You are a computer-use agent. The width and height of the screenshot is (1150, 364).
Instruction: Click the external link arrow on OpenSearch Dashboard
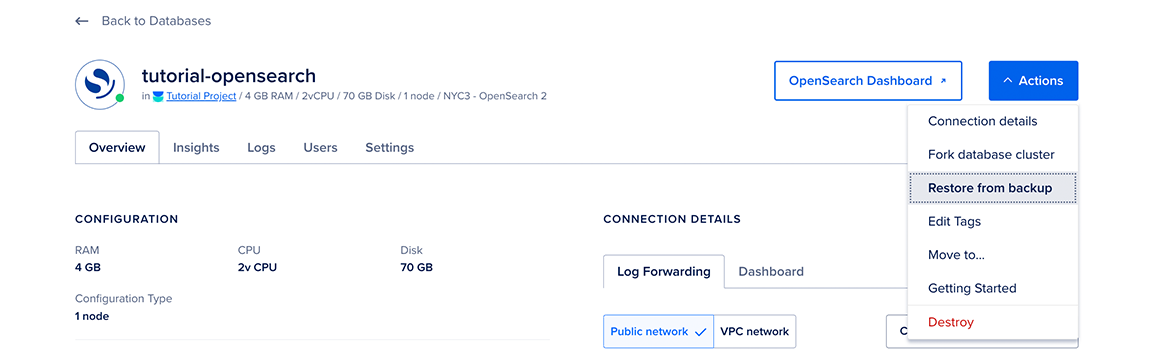(x=943, y=81)
